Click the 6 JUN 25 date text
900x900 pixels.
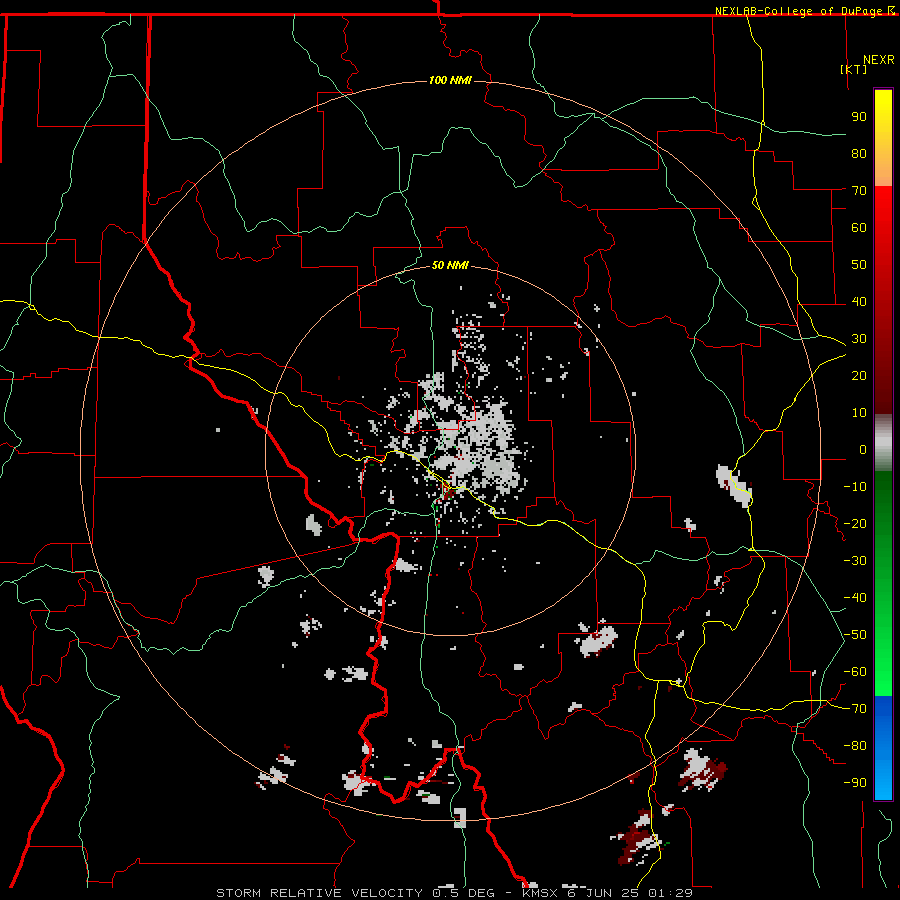[603, 893]
